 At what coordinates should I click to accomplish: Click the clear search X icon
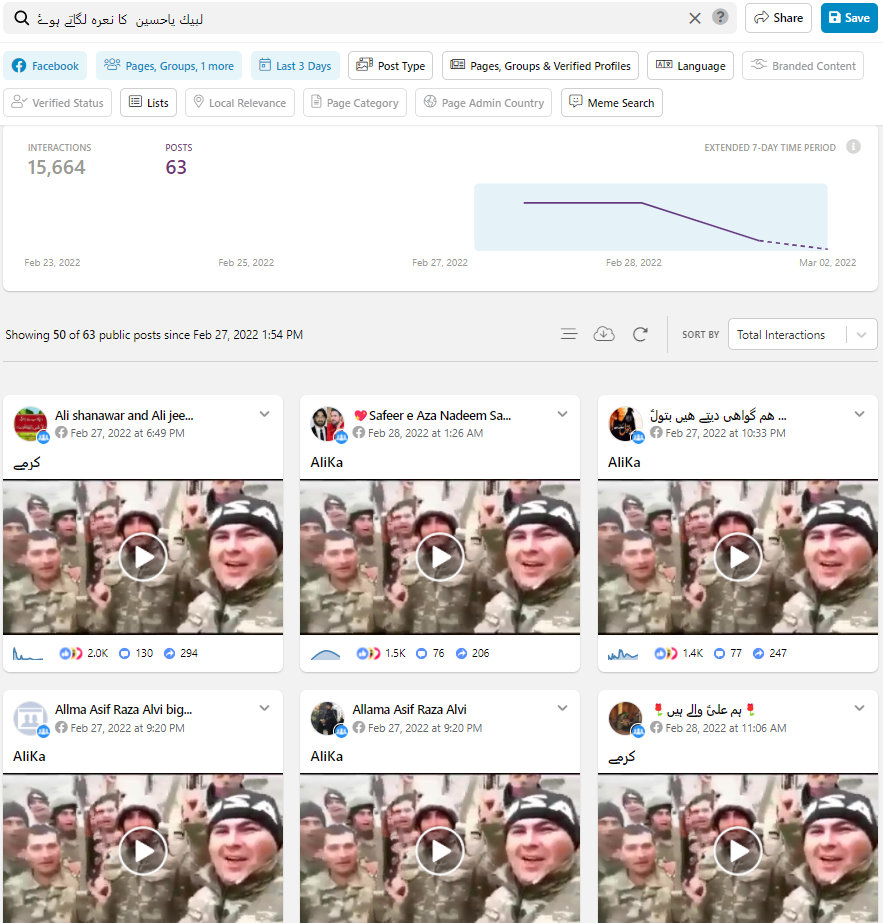click(x=695, y=18)
